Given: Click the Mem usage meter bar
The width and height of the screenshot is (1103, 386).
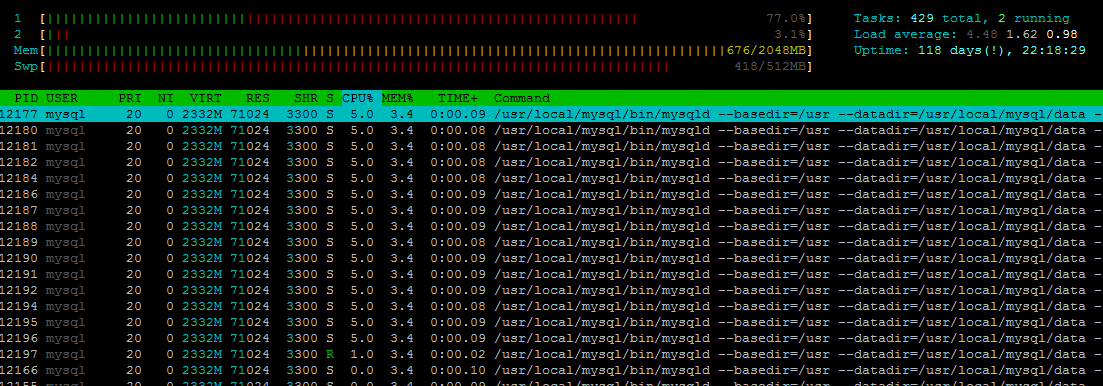Looking at the screenshot, I should [426, 51].
